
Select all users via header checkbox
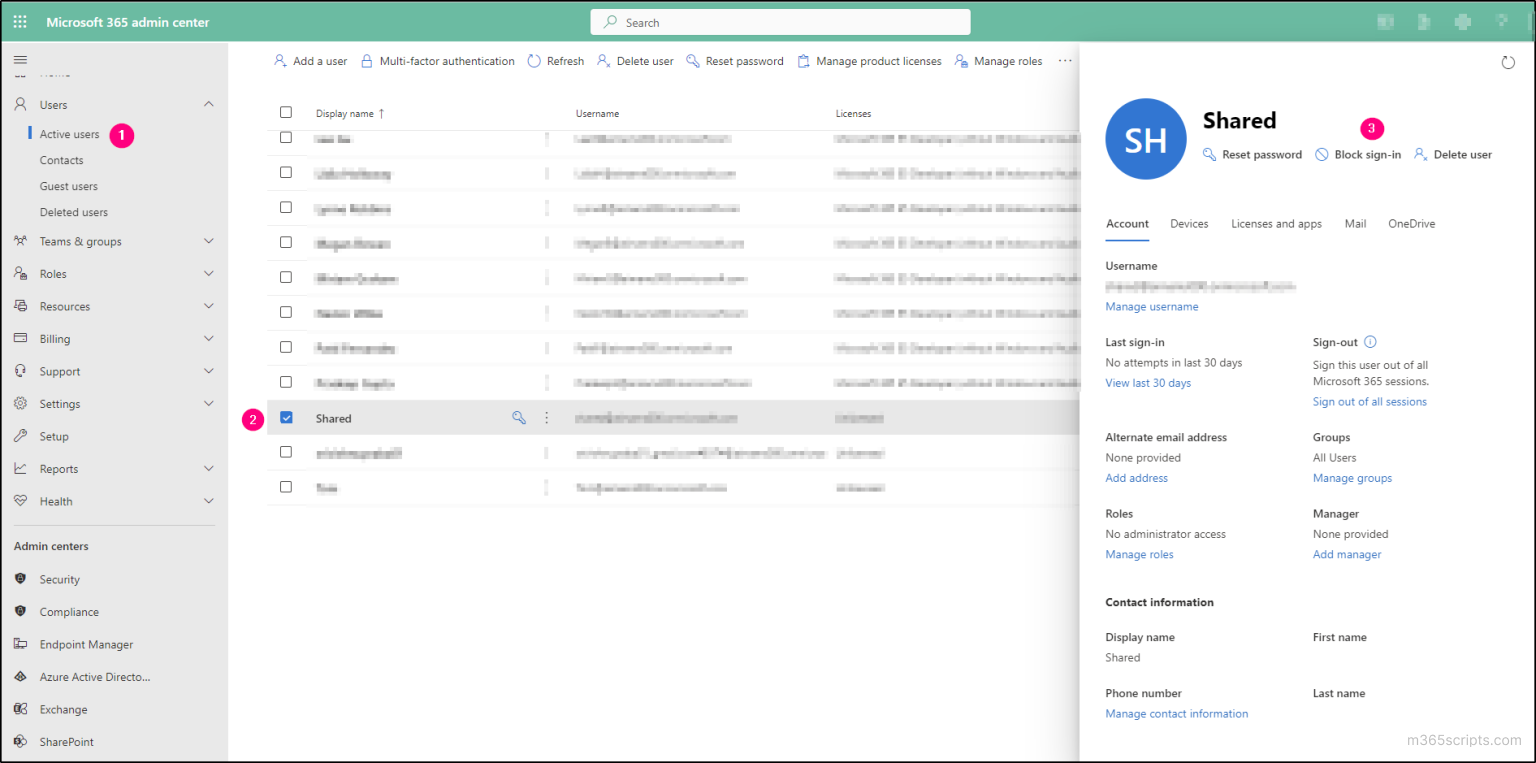[x=286, y=112]
